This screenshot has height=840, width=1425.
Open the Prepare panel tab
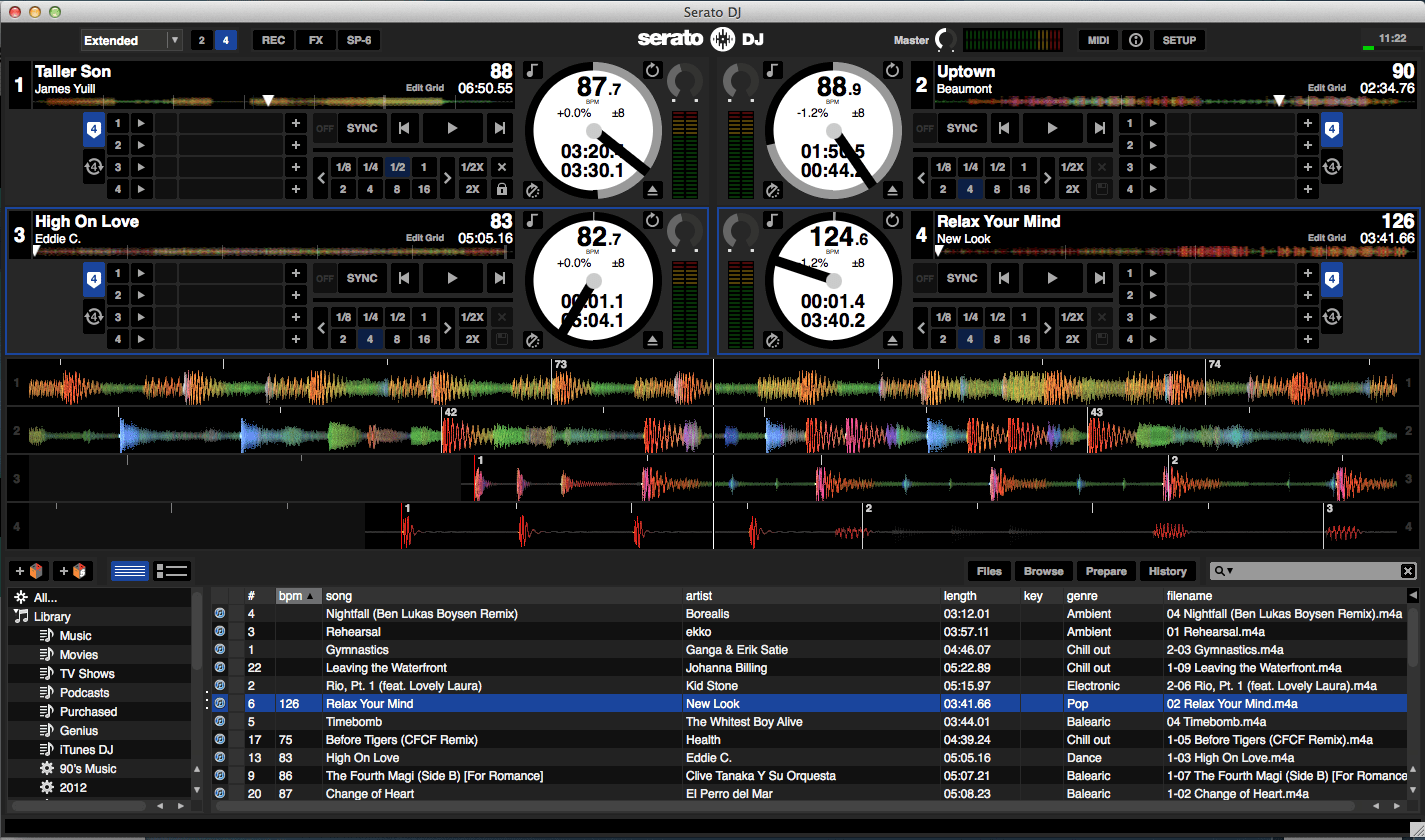pos(1105,571)
